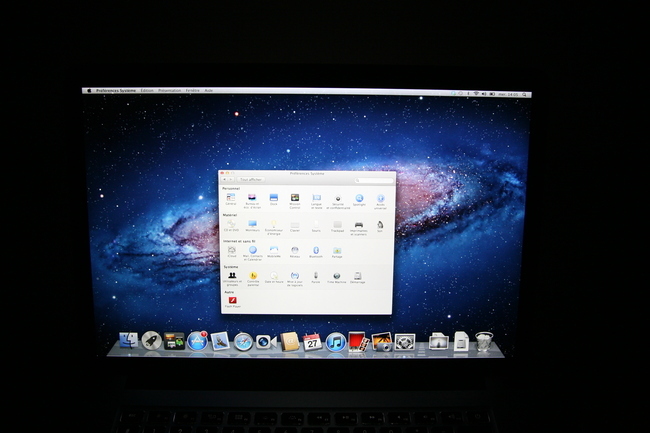Open the Clavier preference pane
The height and width of the screenshot is (433, 650).
coord(295,227)
